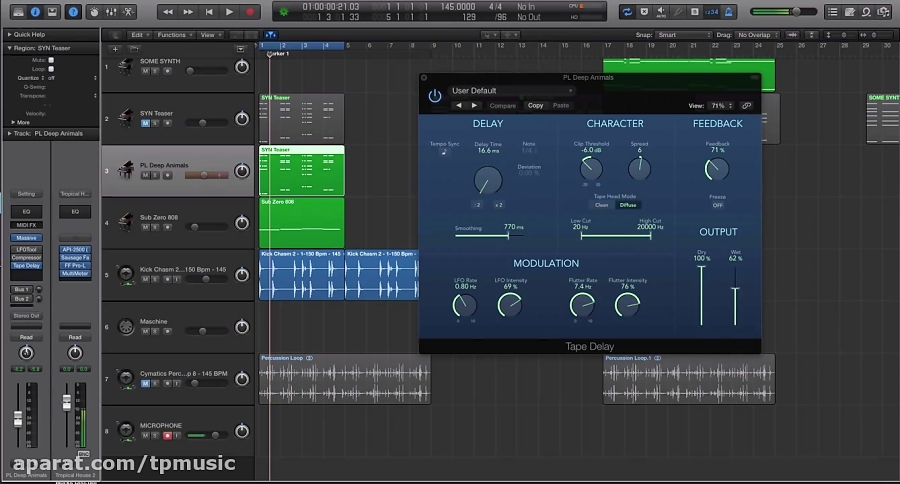This screenshot has height=484, width=900.
Task: Open the View 71% size dropdown
Action: pos(722,106)
